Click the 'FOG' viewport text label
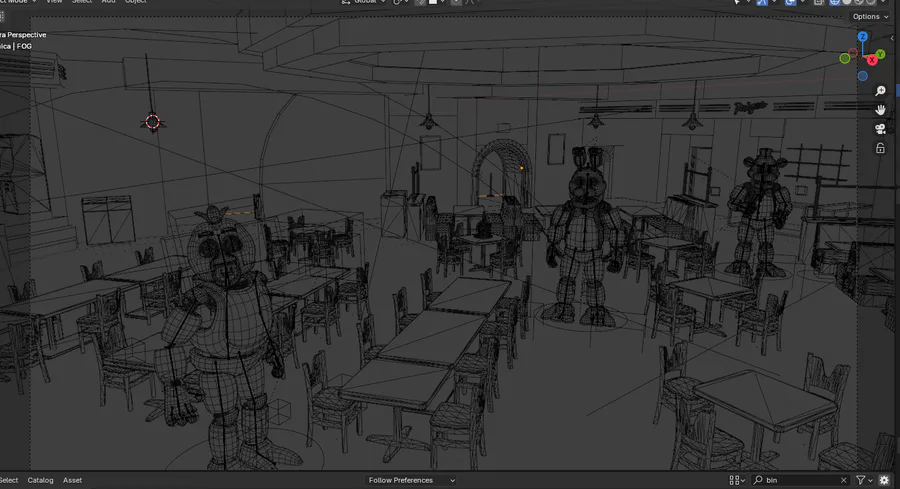900x489 pixels. [24, 46]
